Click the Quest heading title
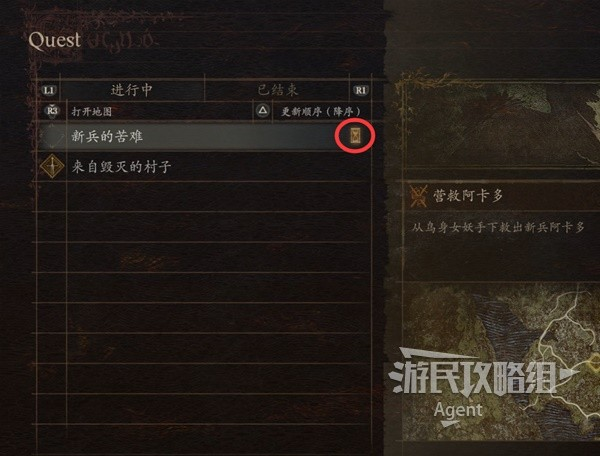 click(55, 41)
